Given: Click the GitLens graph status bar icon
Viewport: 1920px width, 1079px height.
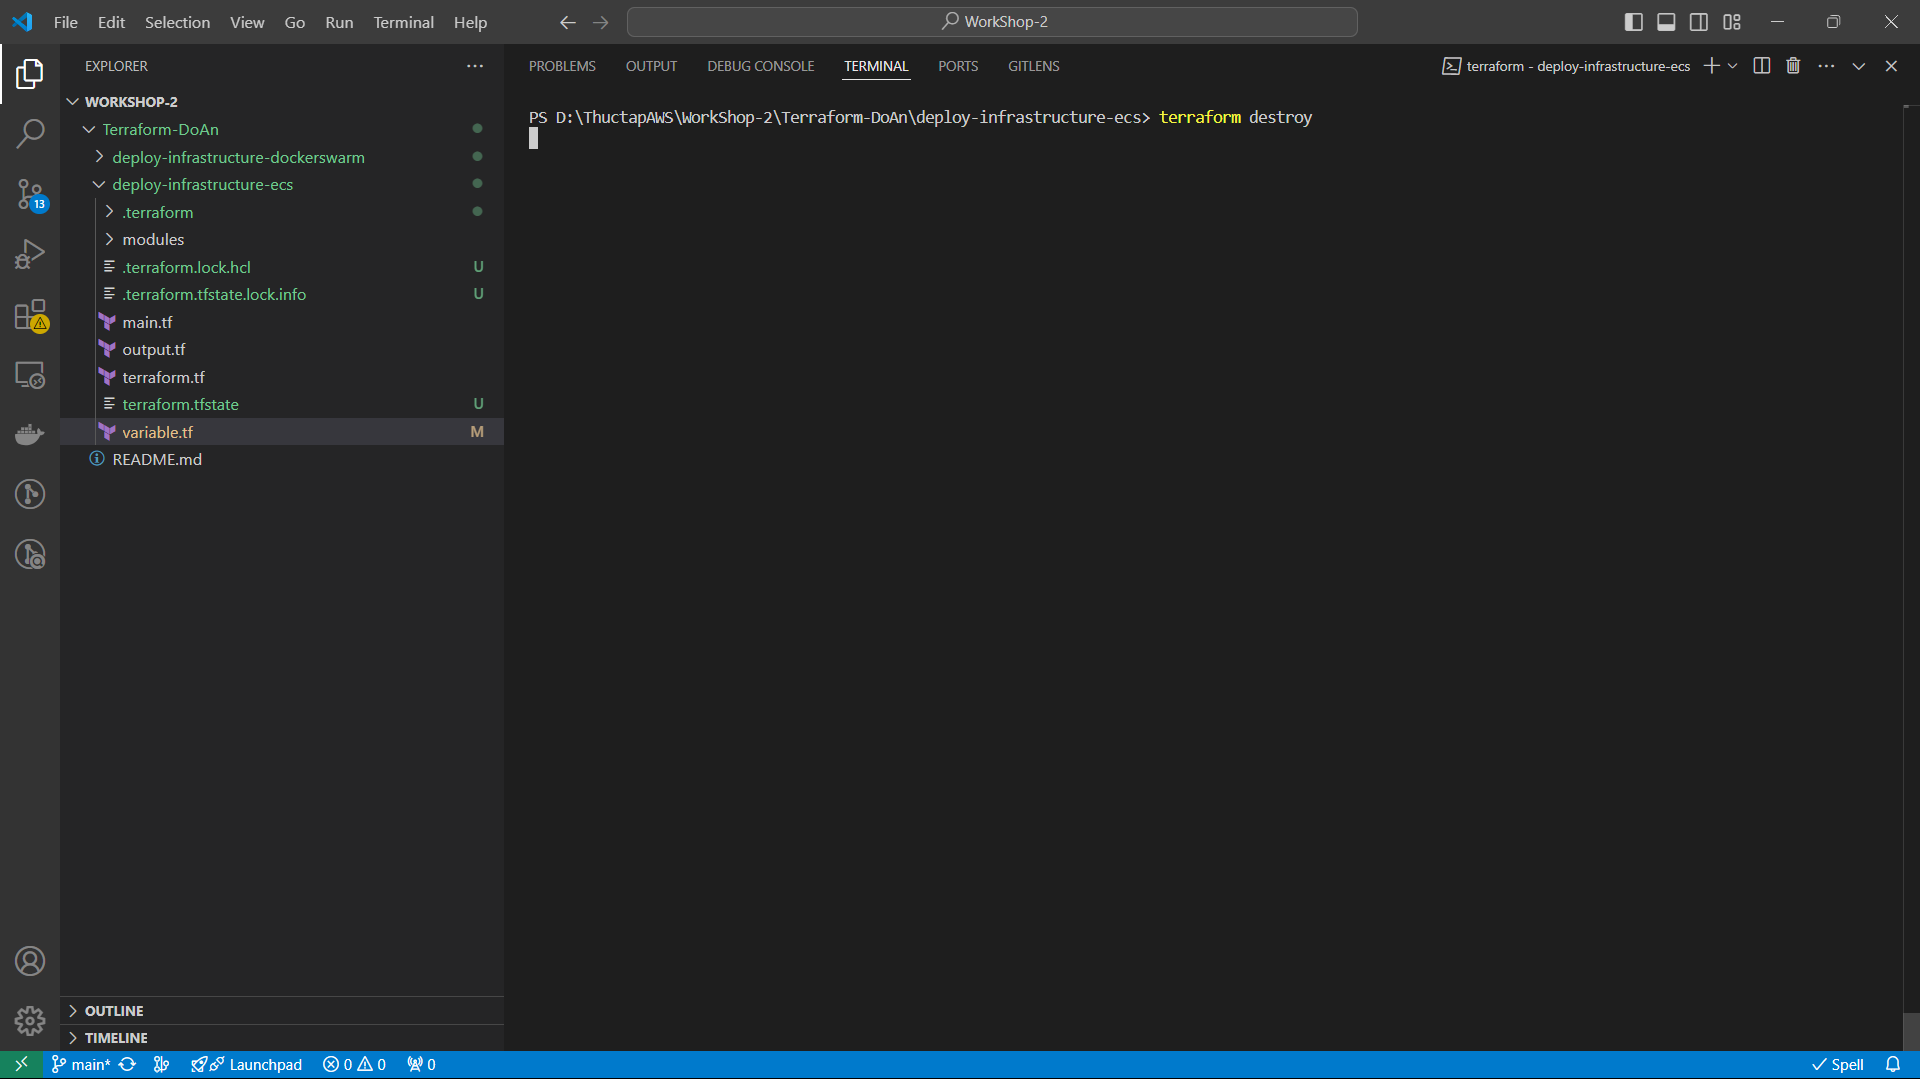Looking at the screenshot, I should 161,1064.
